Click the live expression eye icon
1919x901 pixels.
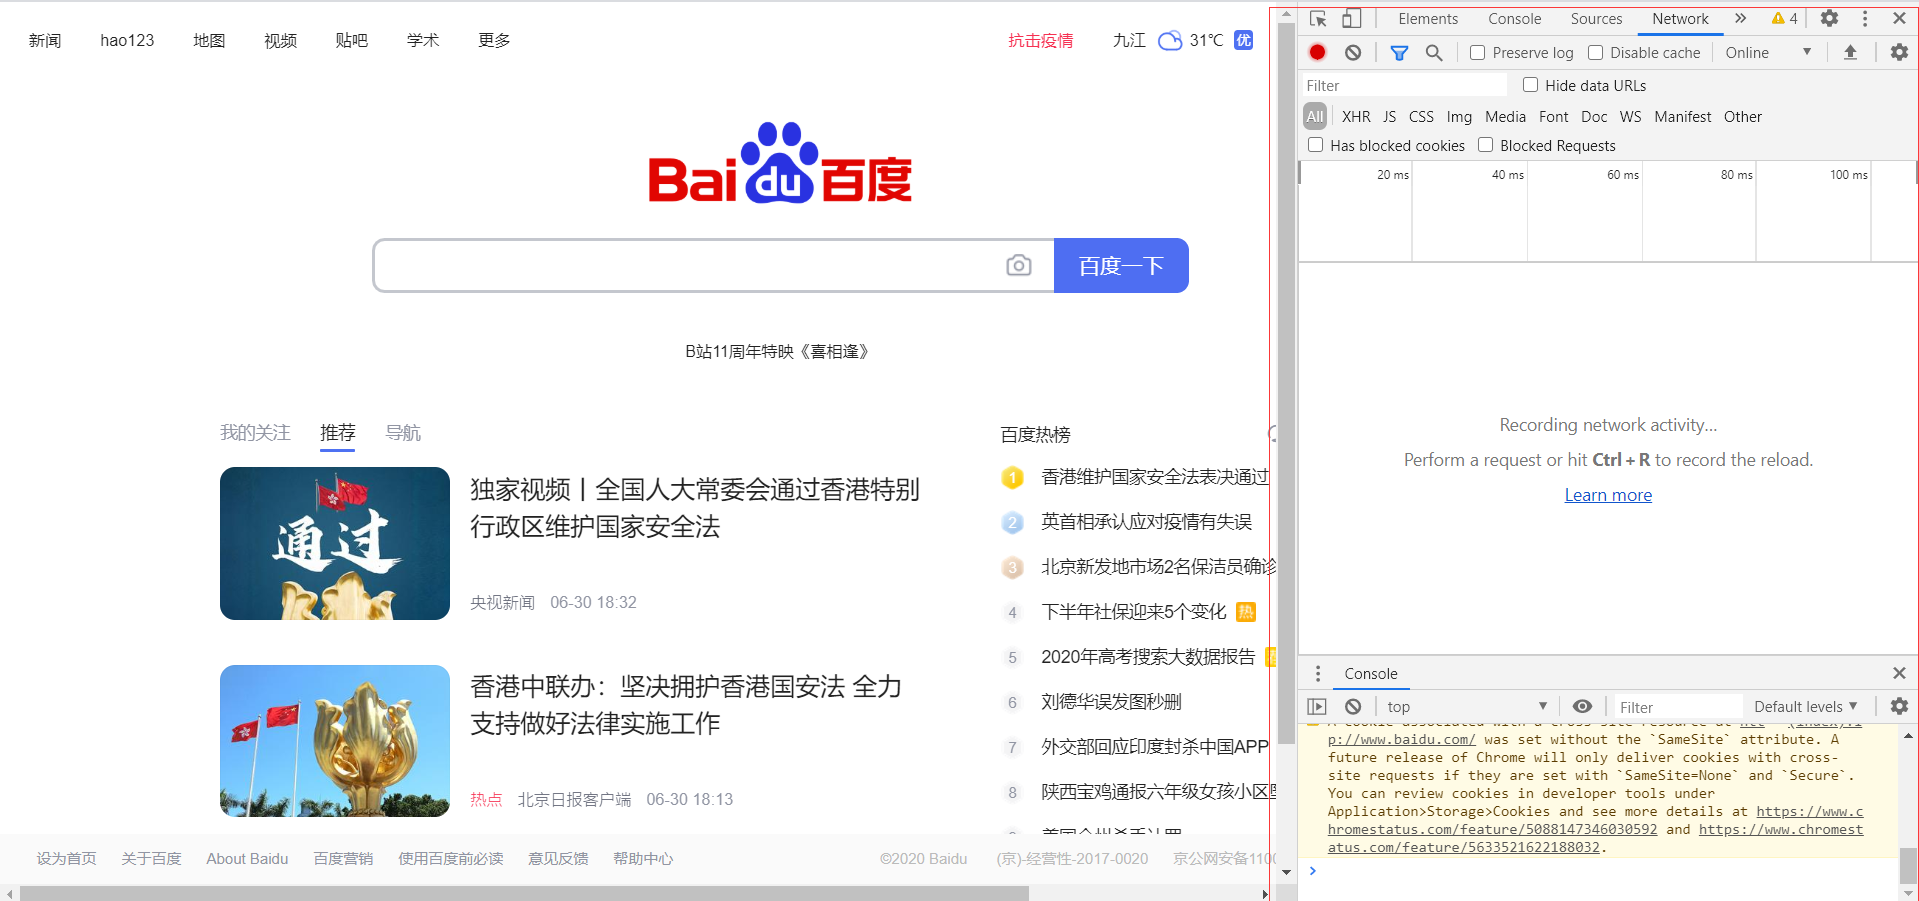(1582, 707)
